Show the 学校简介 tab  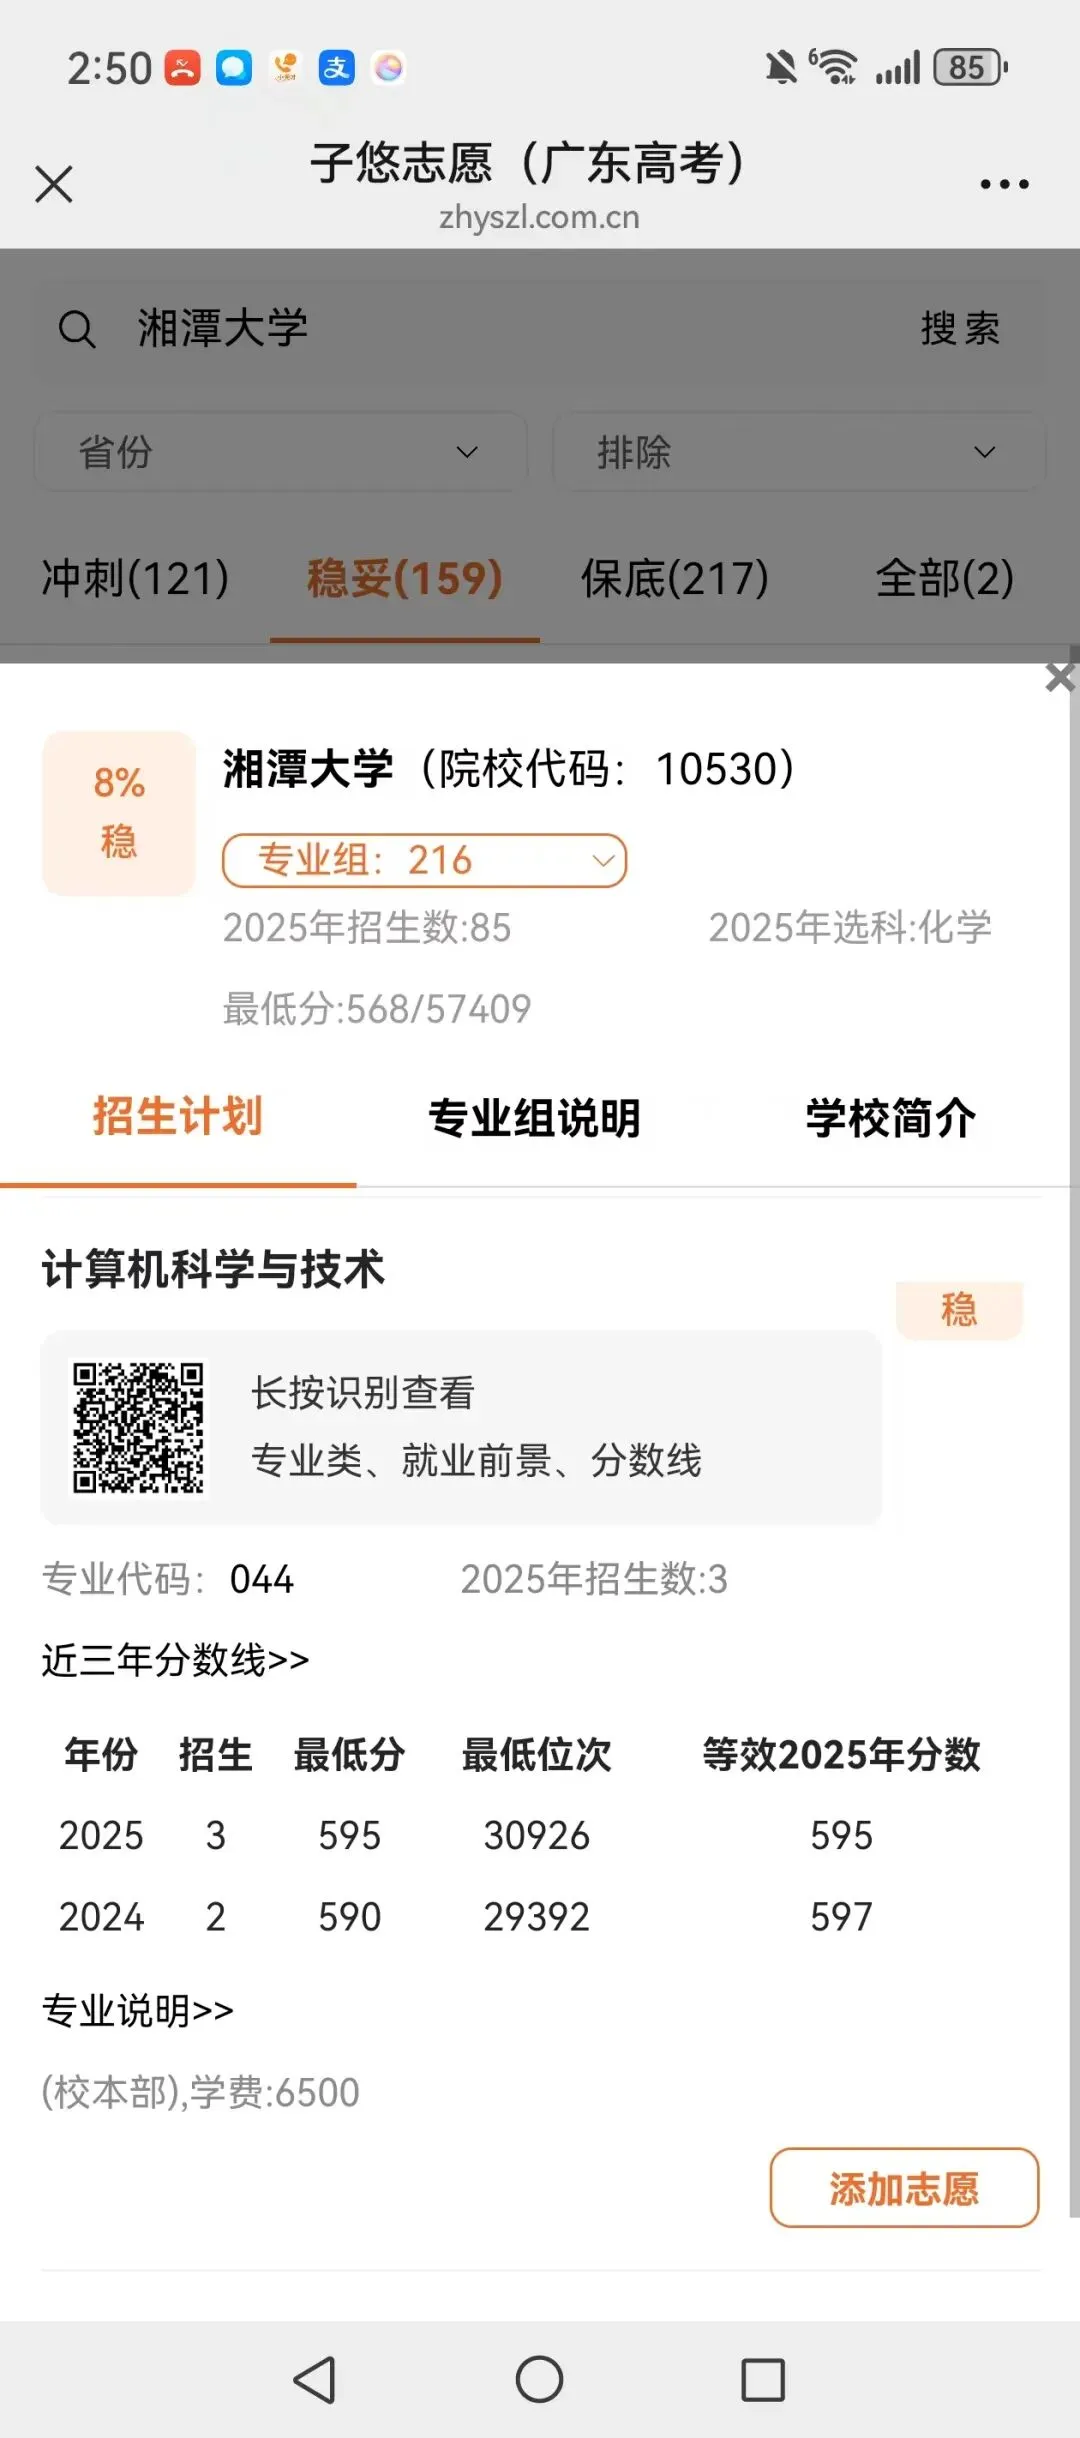[891, 1118]
